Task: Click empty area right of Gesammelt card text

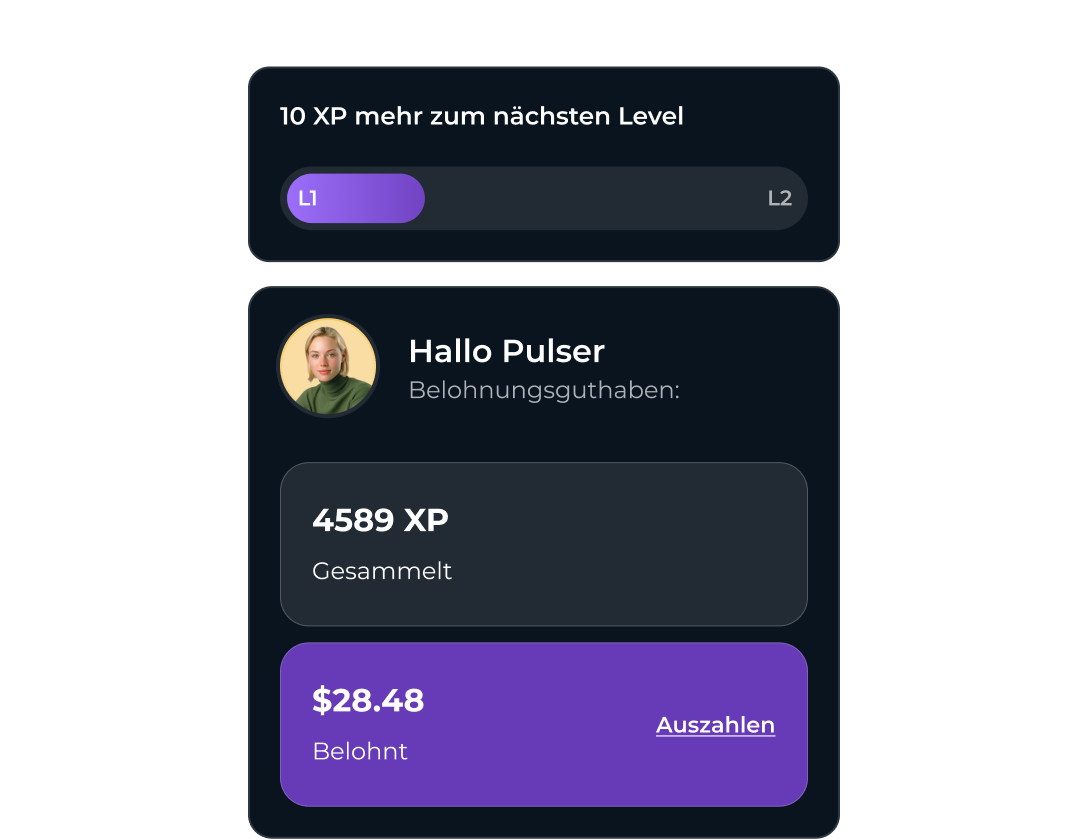Action: 624,545
